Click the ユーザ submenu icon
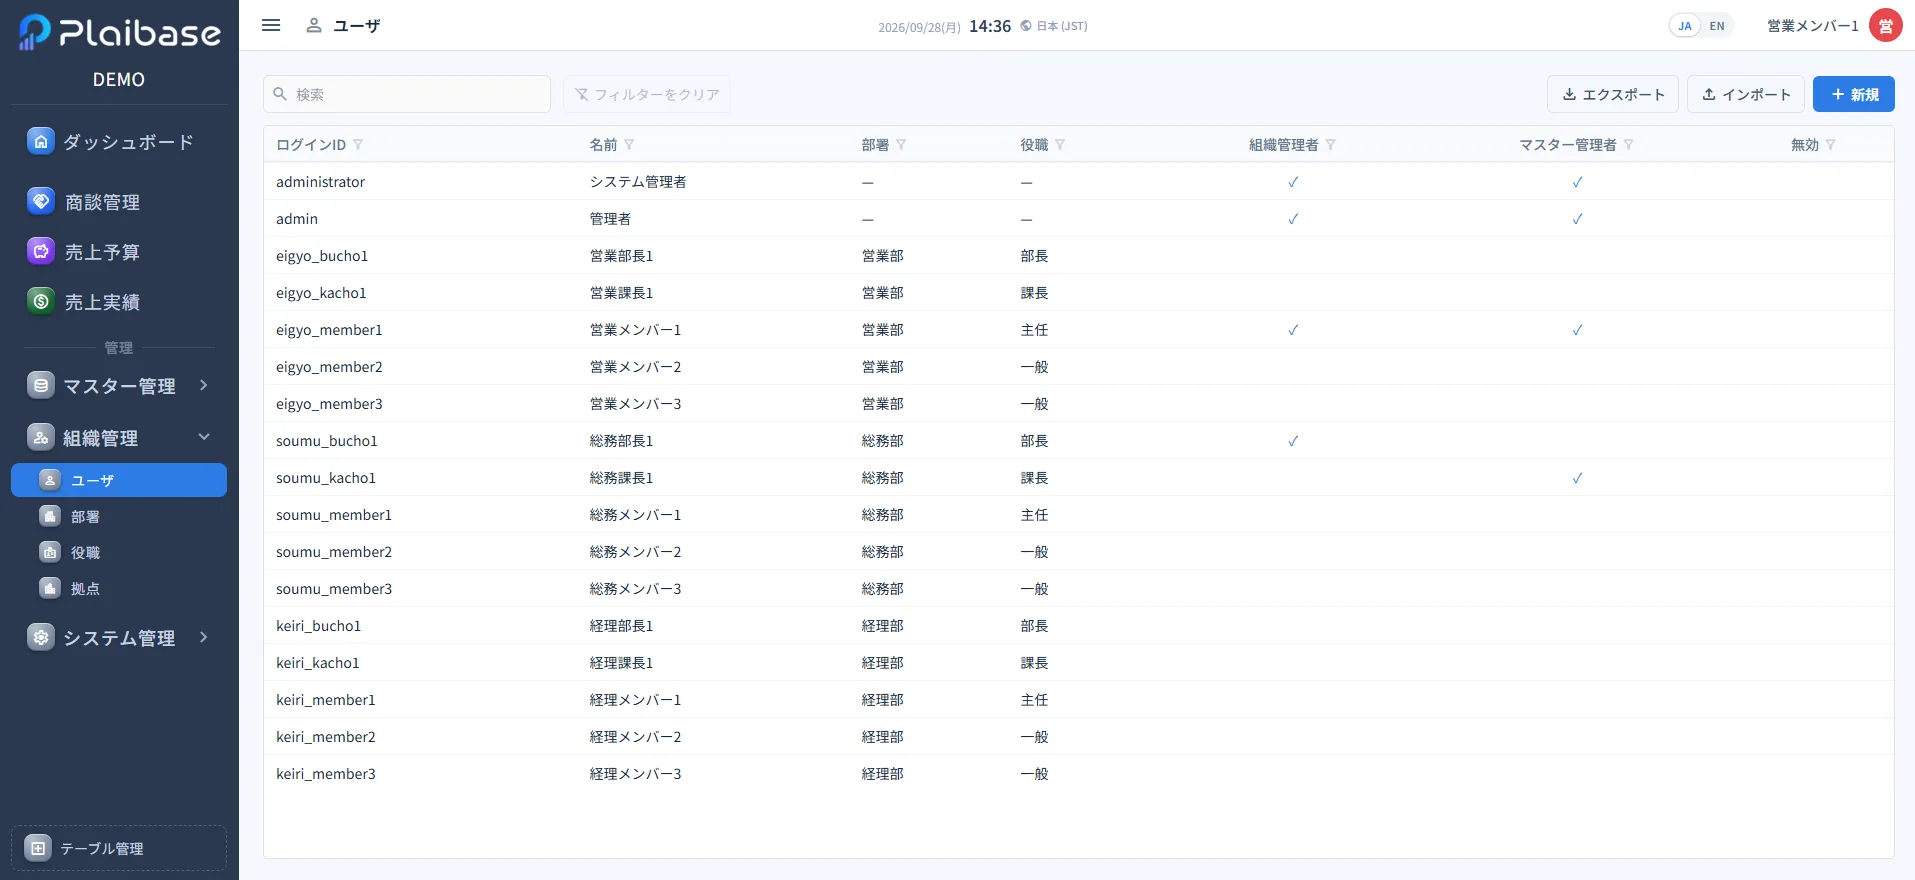The image size is (1915, 880). pos(50,480)
